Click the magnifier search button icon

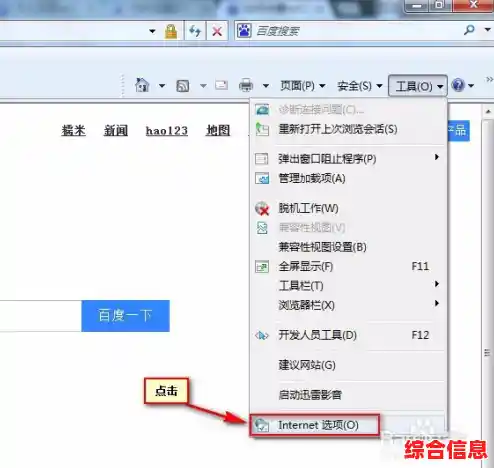[469, 30]
